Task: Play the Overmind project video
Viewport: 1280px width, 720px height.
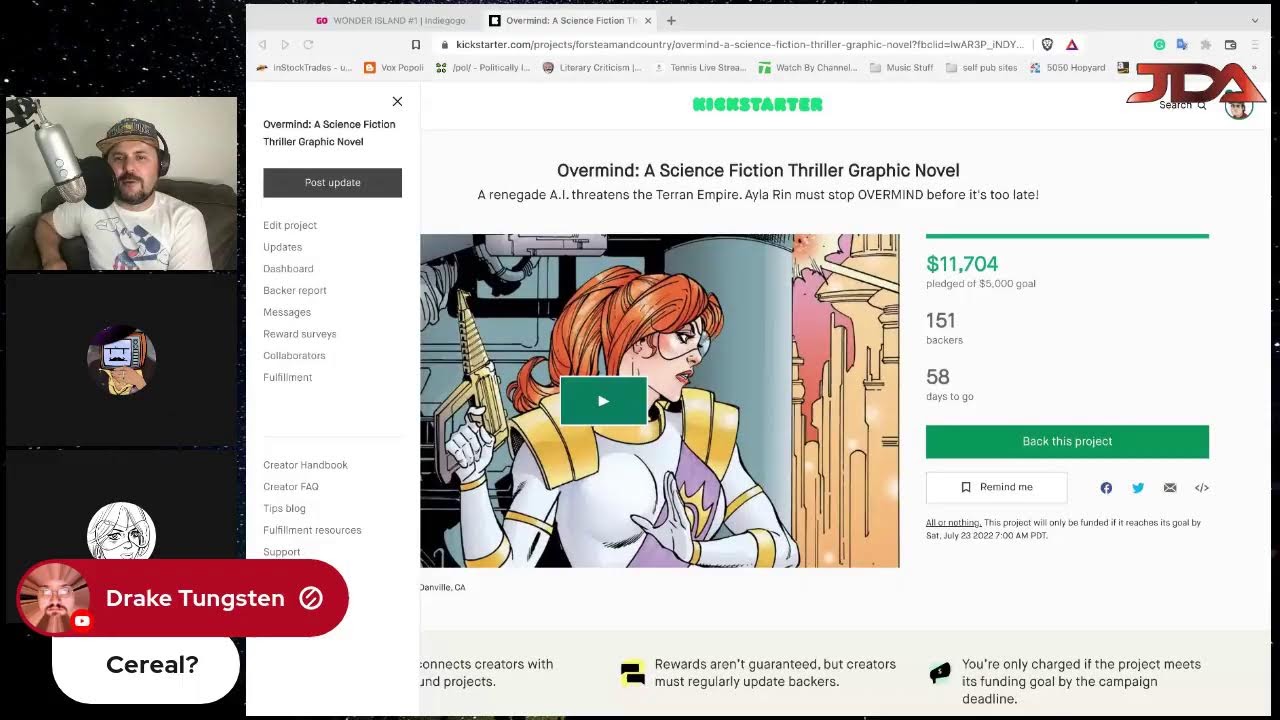Action: (603, 401)
